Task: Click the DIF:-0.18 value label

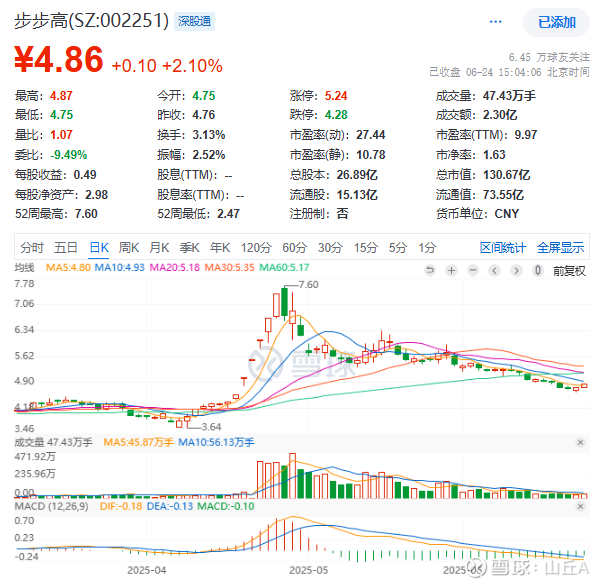Action: click(121, 506)
